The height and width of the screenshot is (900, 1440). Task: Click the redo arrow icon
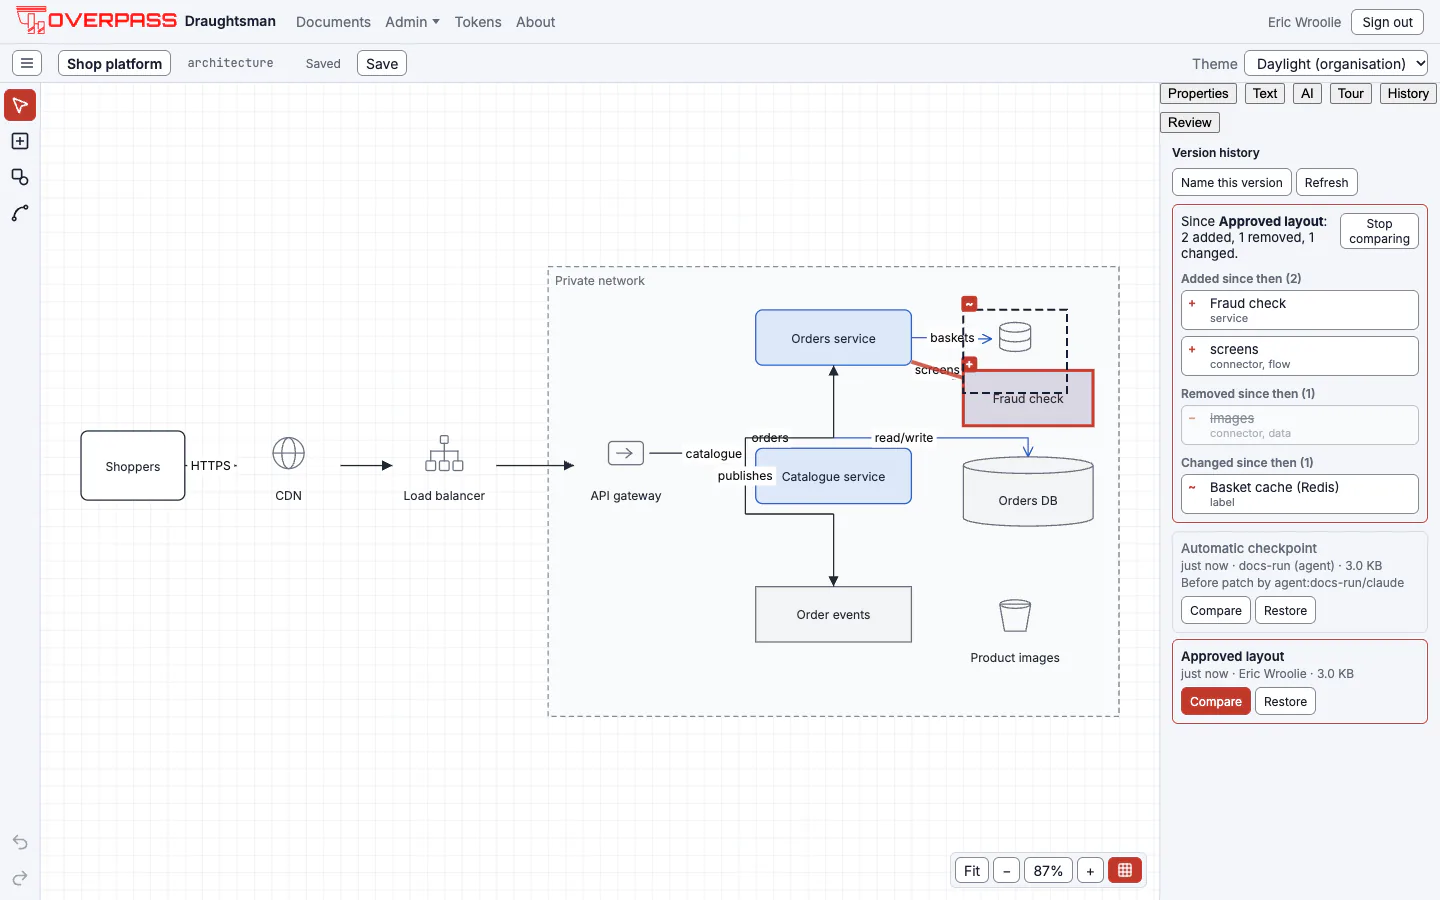20,878
